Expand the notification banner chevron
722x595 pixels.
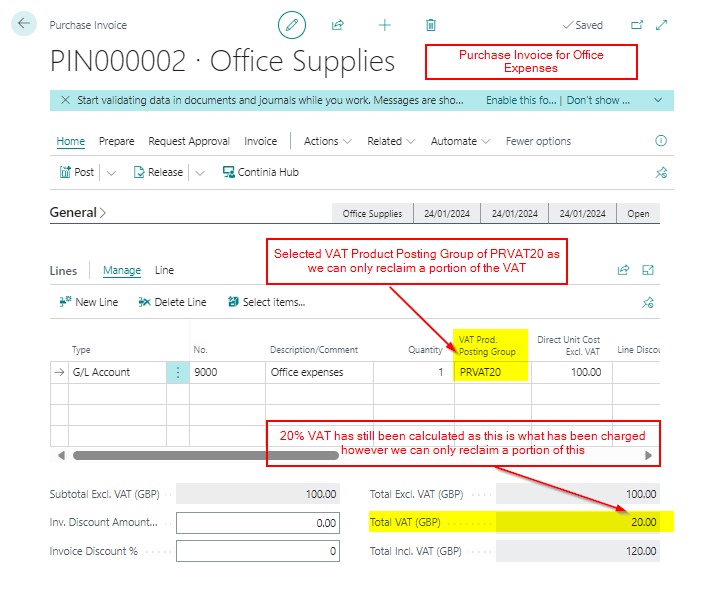point(657,100)
